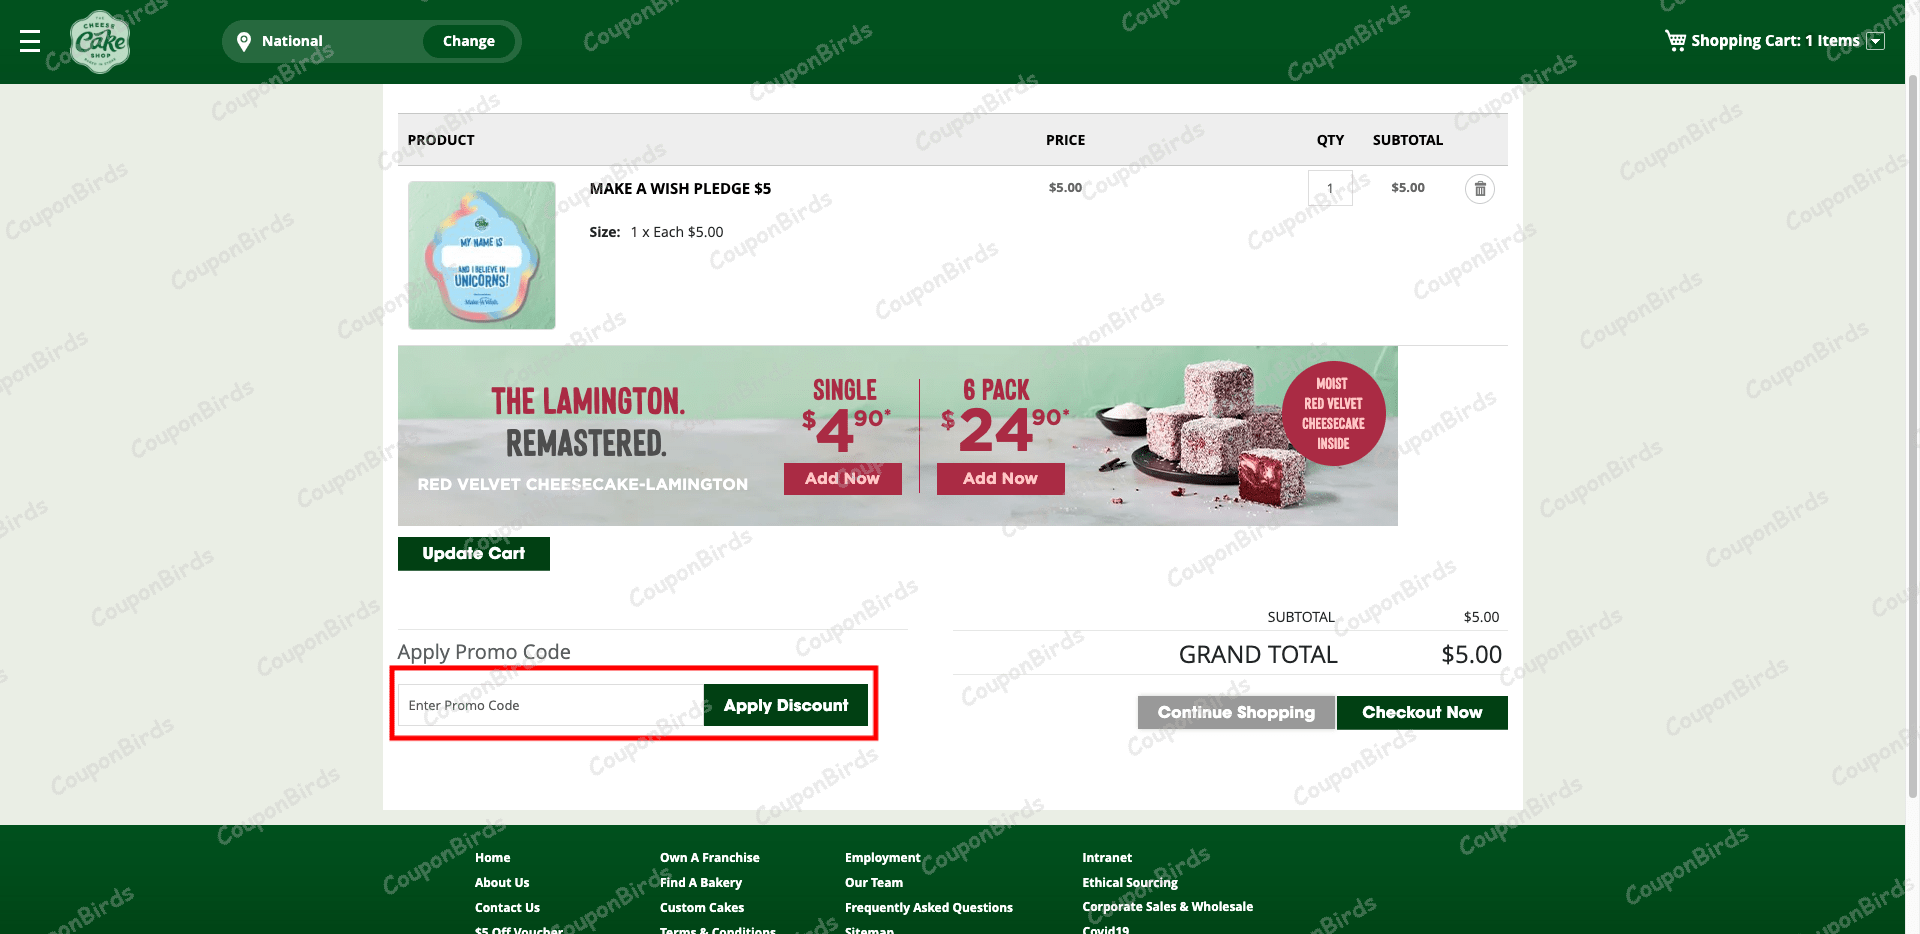Add single Lamington to cart
The height and width of the screenshot is (934, 1920).
[842, 479]
